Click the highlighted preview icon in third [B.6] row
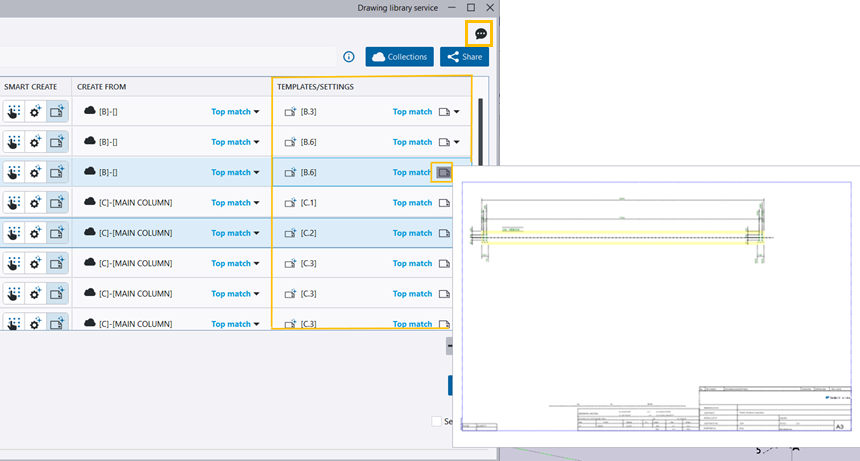Image resolution: width=860 pixels, height=461 pixels. tap(443, 172)
